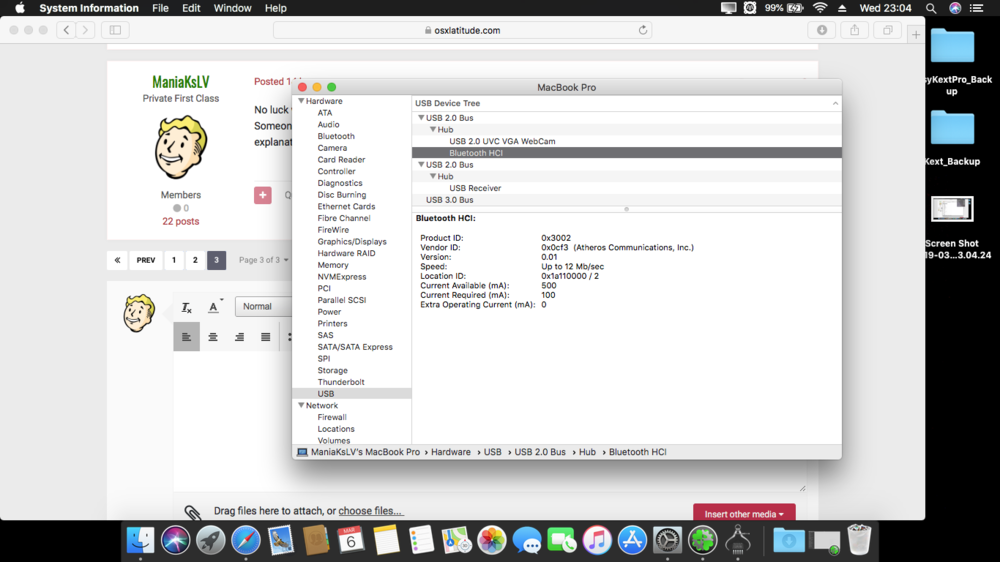1000x562 pixels.
Task: Open the Window menu
Action: 232,8
